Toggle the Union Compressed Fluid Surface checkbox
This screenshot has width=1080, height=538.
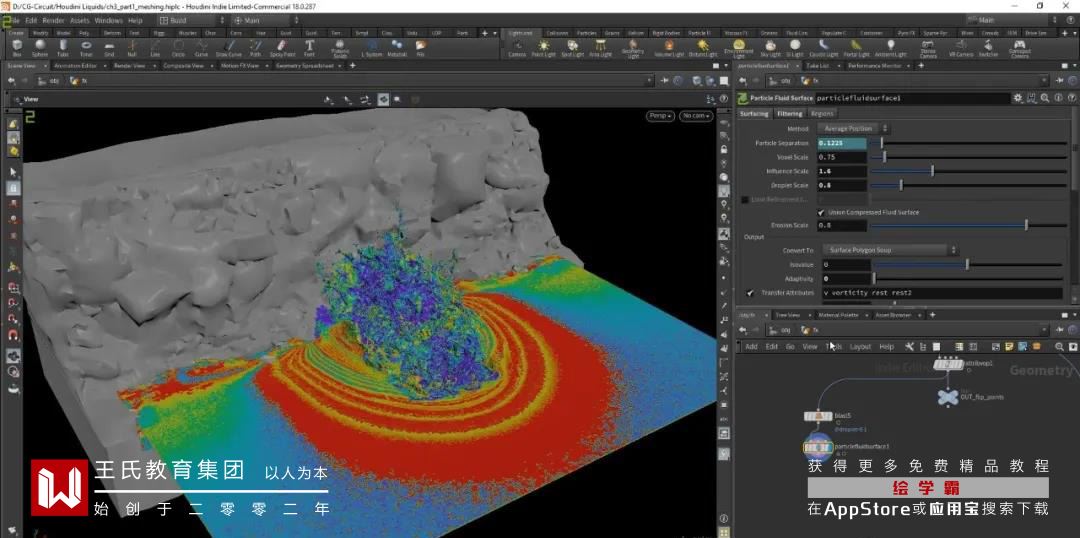[x=821, y=212]
